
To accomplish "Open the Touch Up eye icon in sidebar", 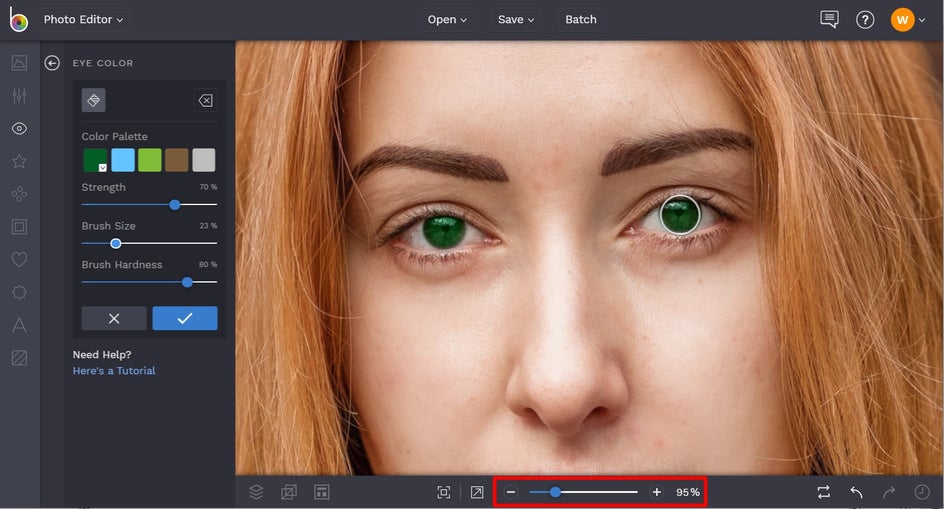I will coord(19,128).
